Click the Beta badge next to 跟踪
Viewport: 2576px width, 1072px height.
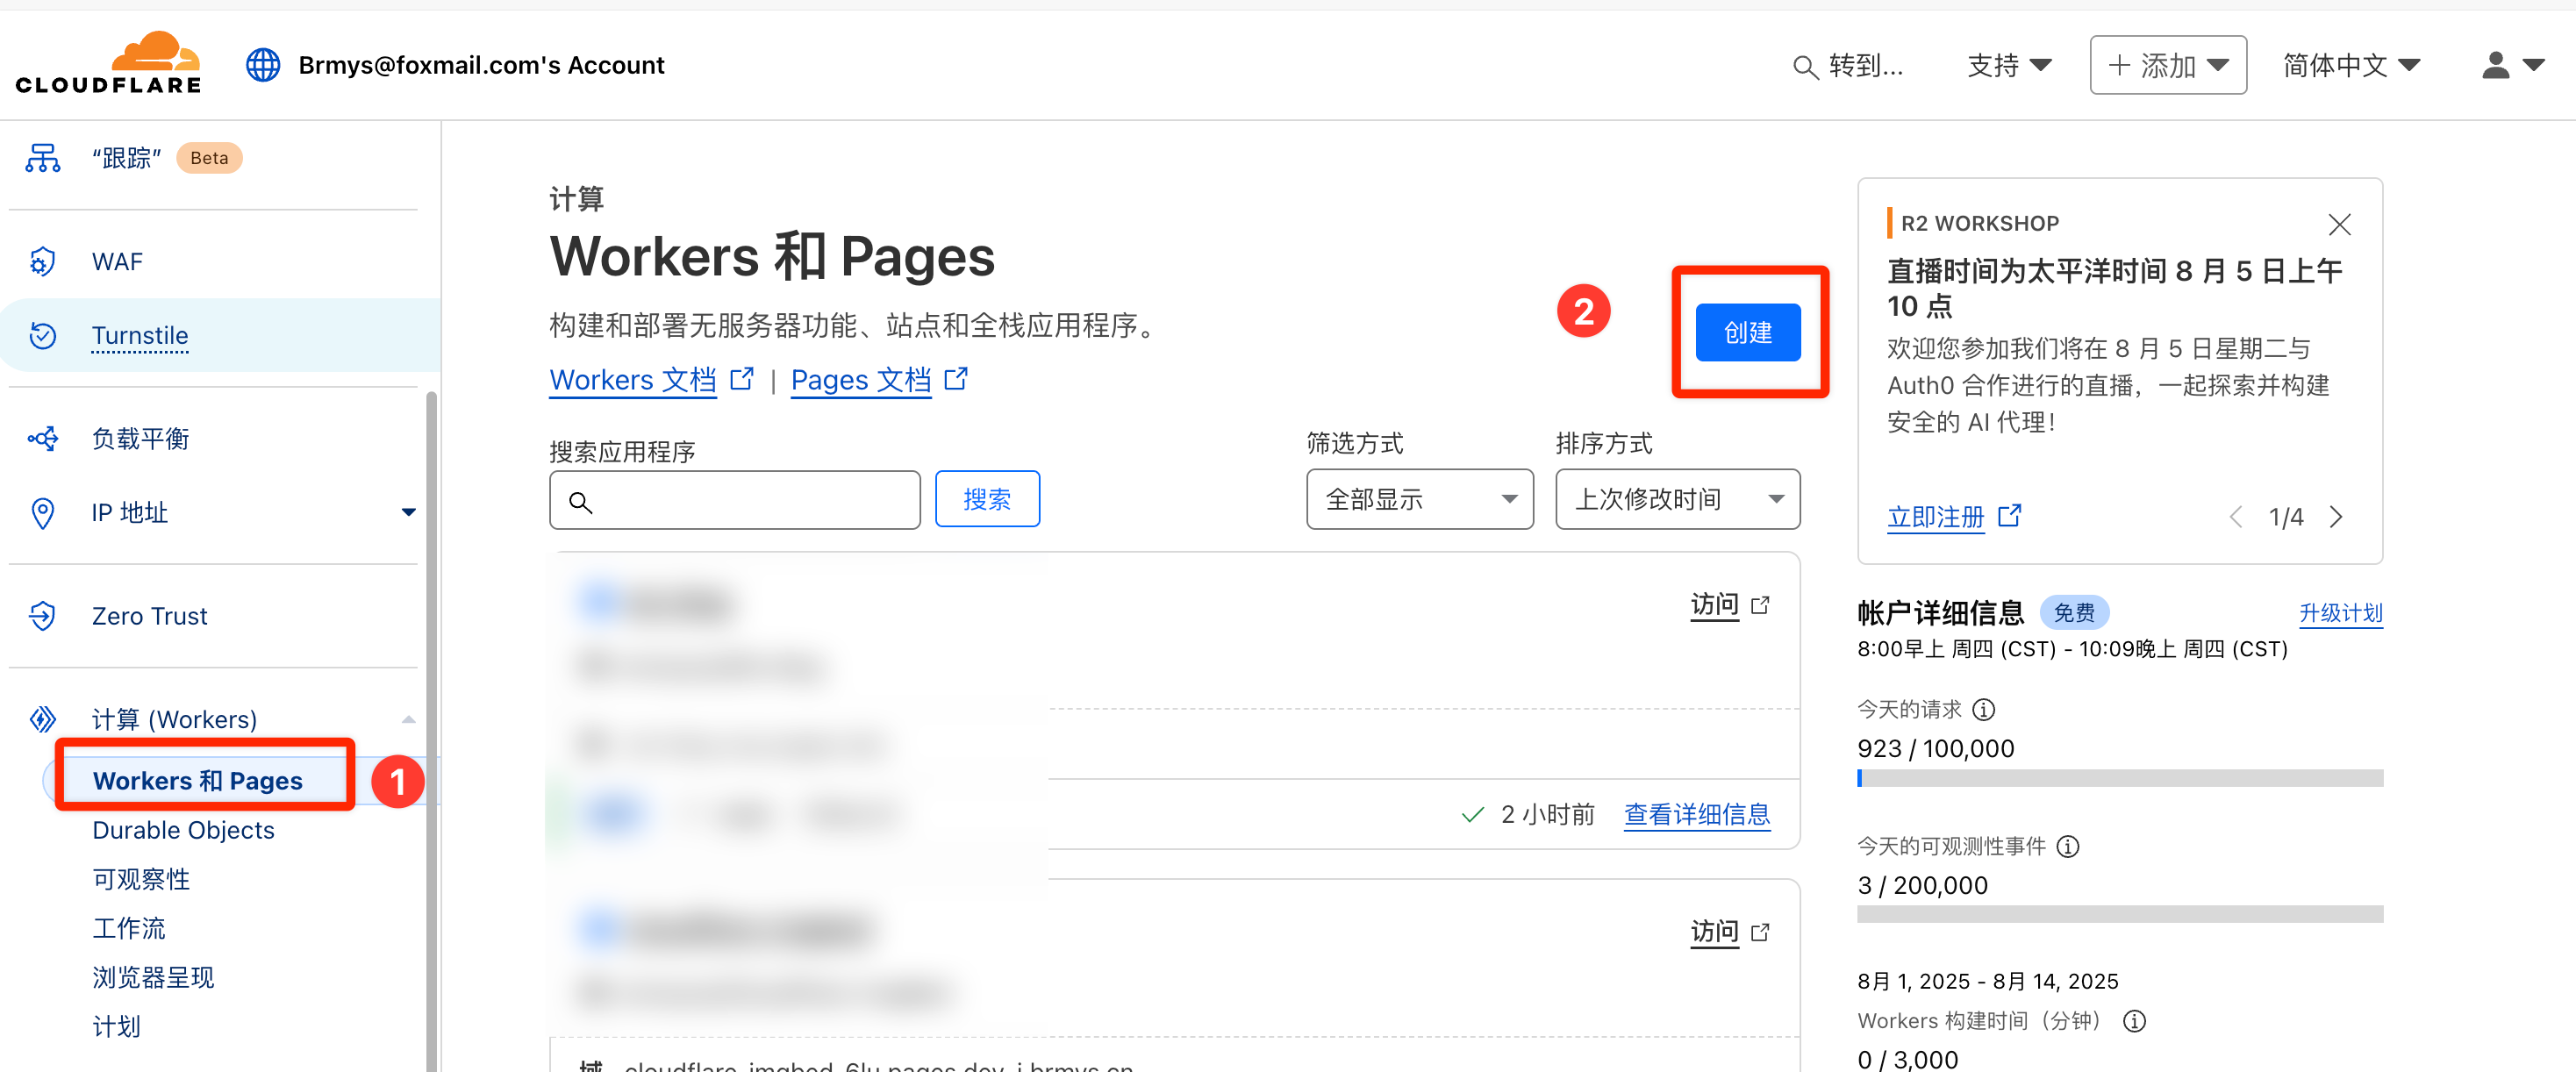pyautogui.click(x=209, y=158)
